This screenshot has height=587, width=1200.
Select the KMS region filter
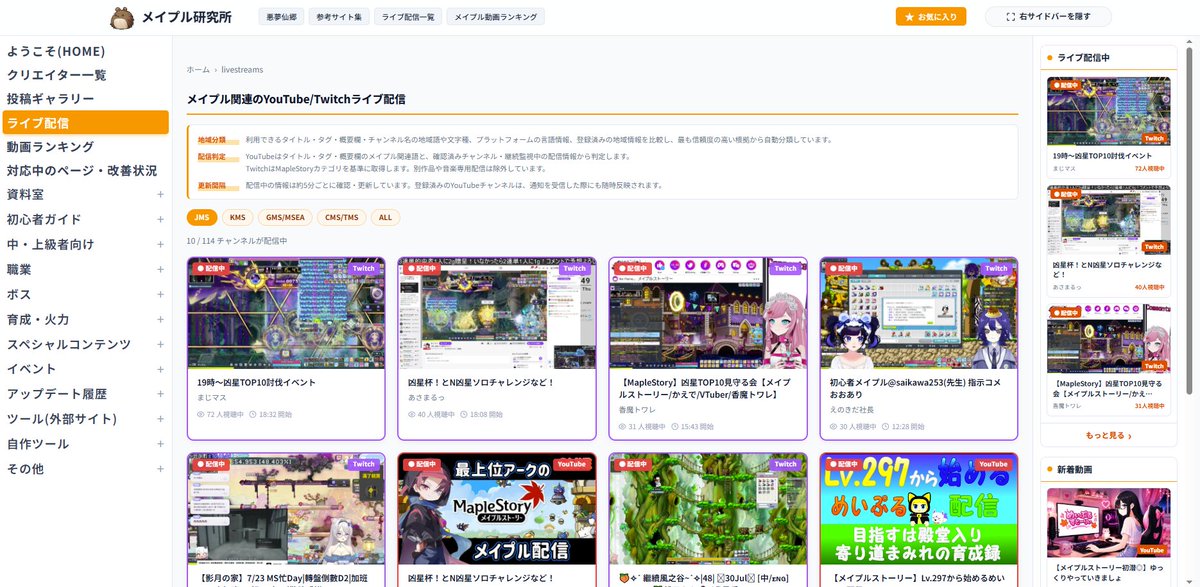tap(237, 217)
